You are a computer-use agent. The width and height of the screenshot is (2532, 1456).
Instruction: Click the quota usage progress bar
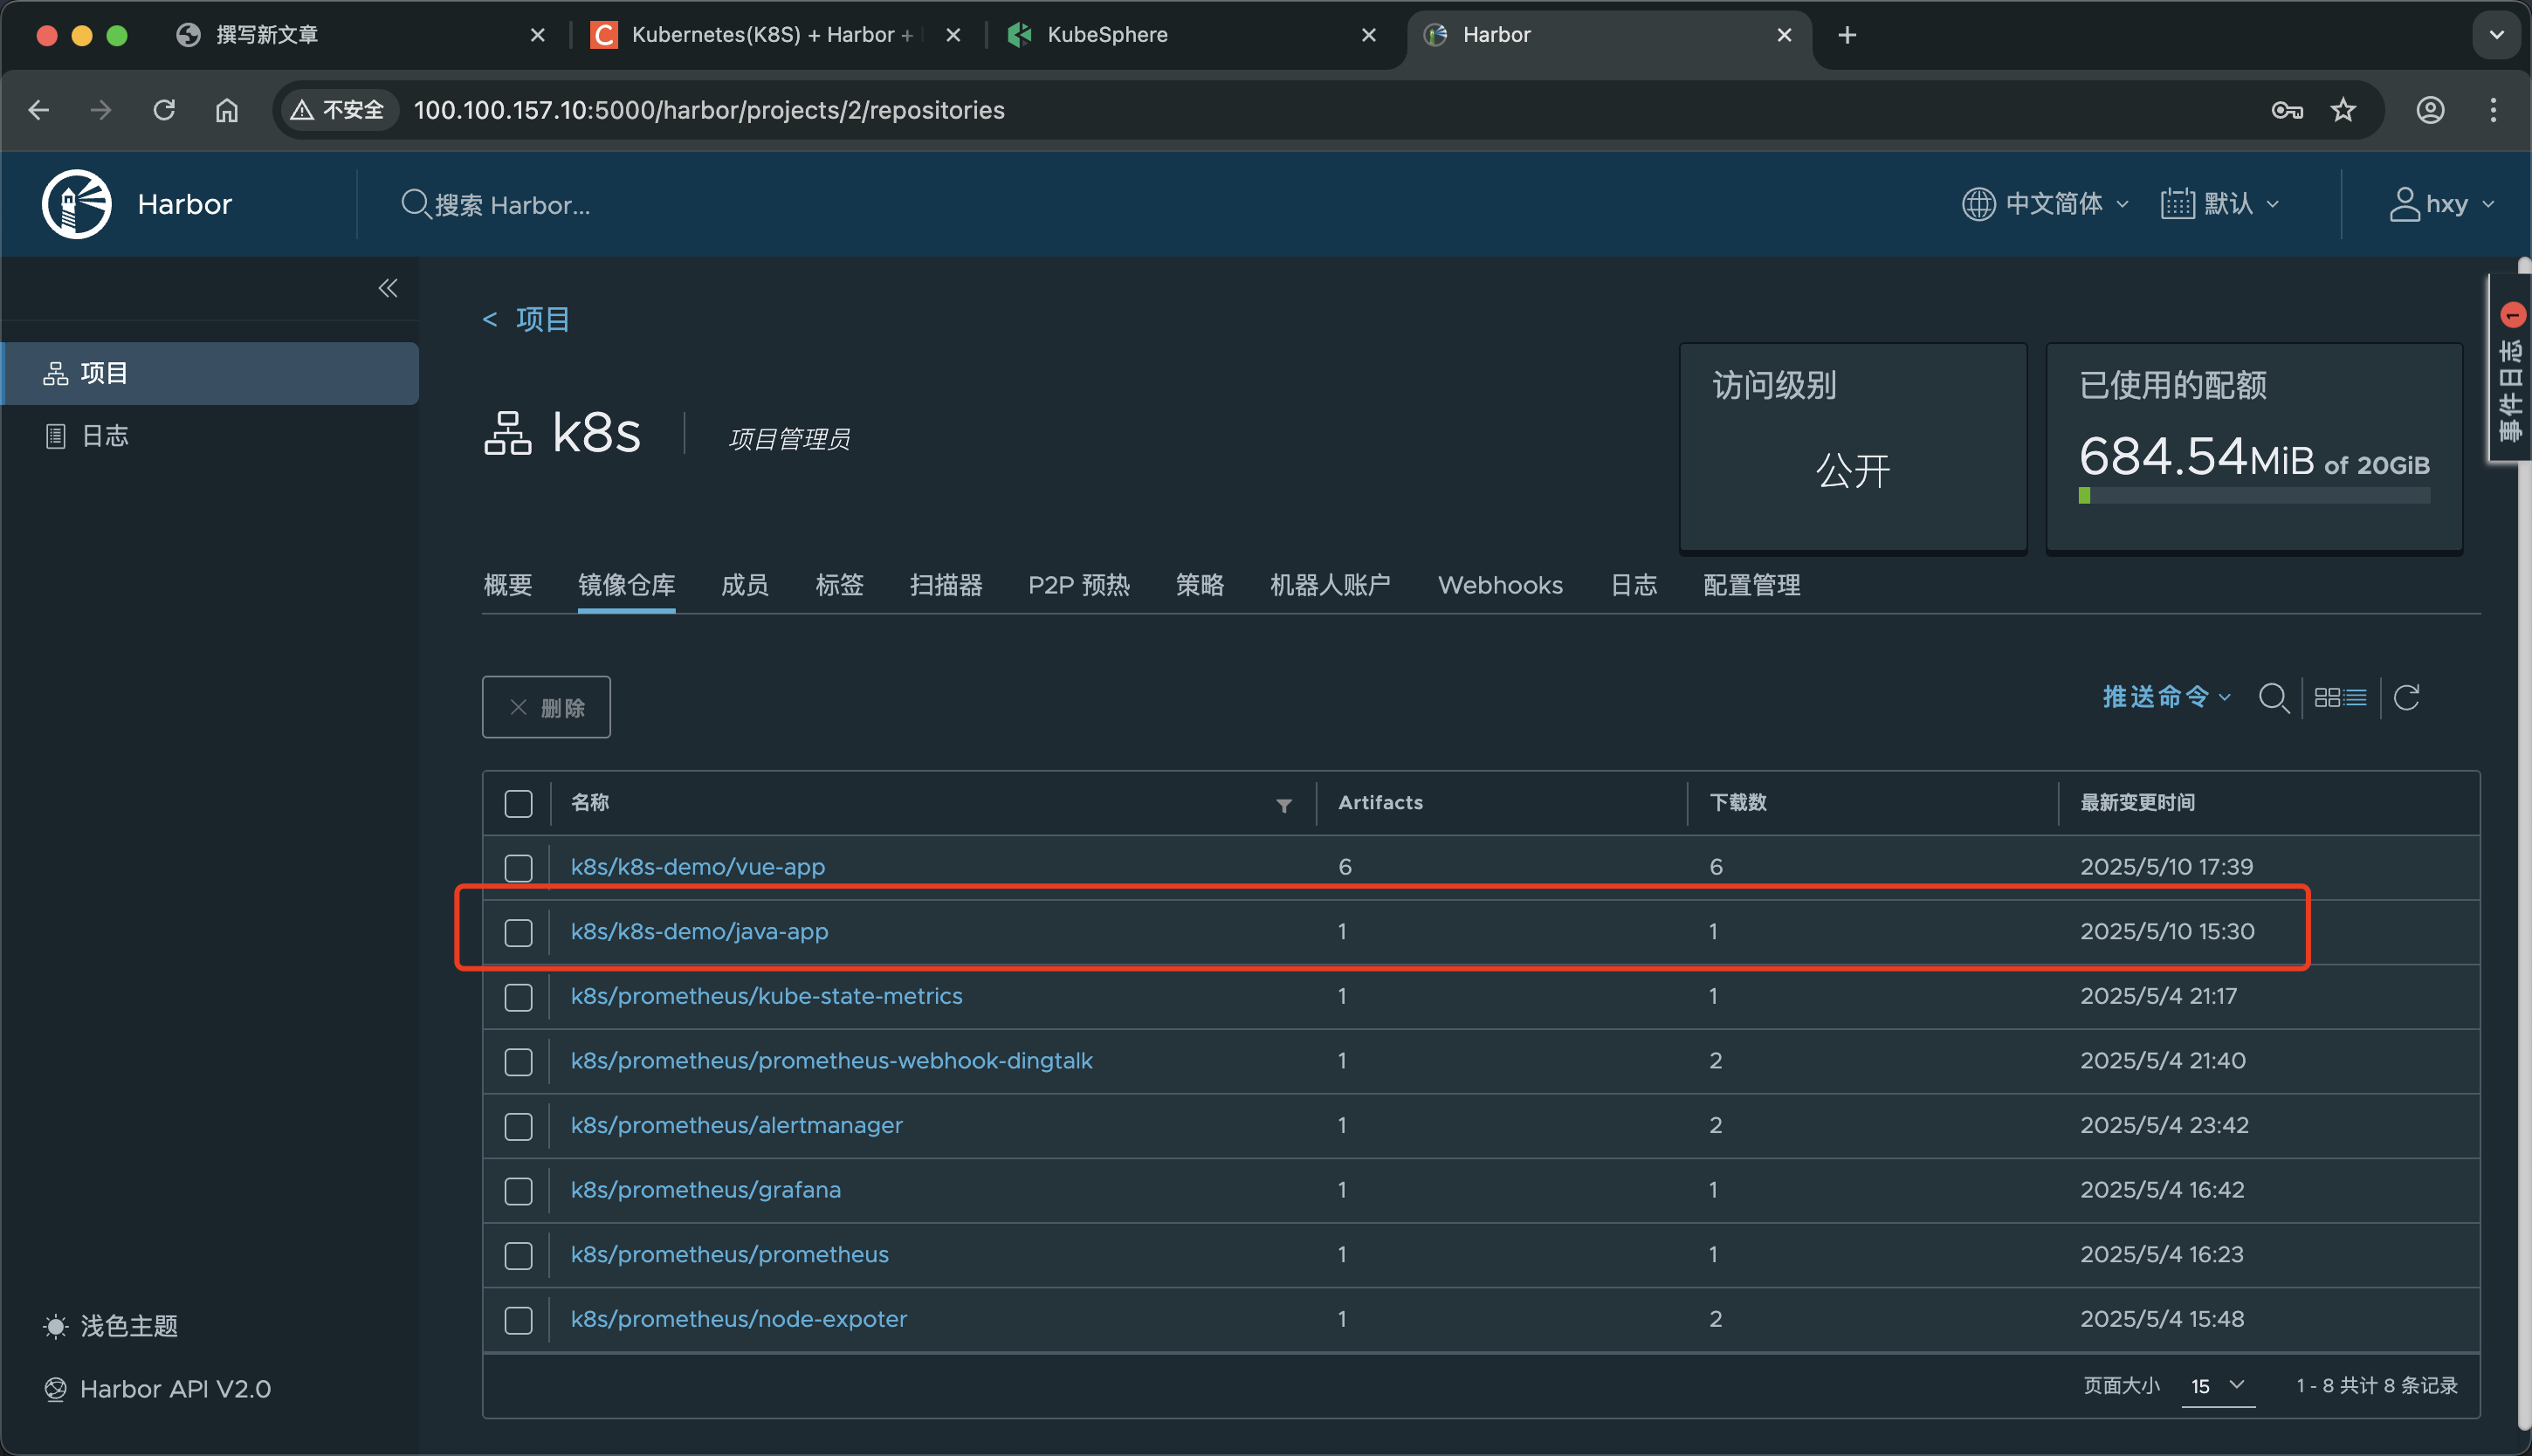[2254, 496]
